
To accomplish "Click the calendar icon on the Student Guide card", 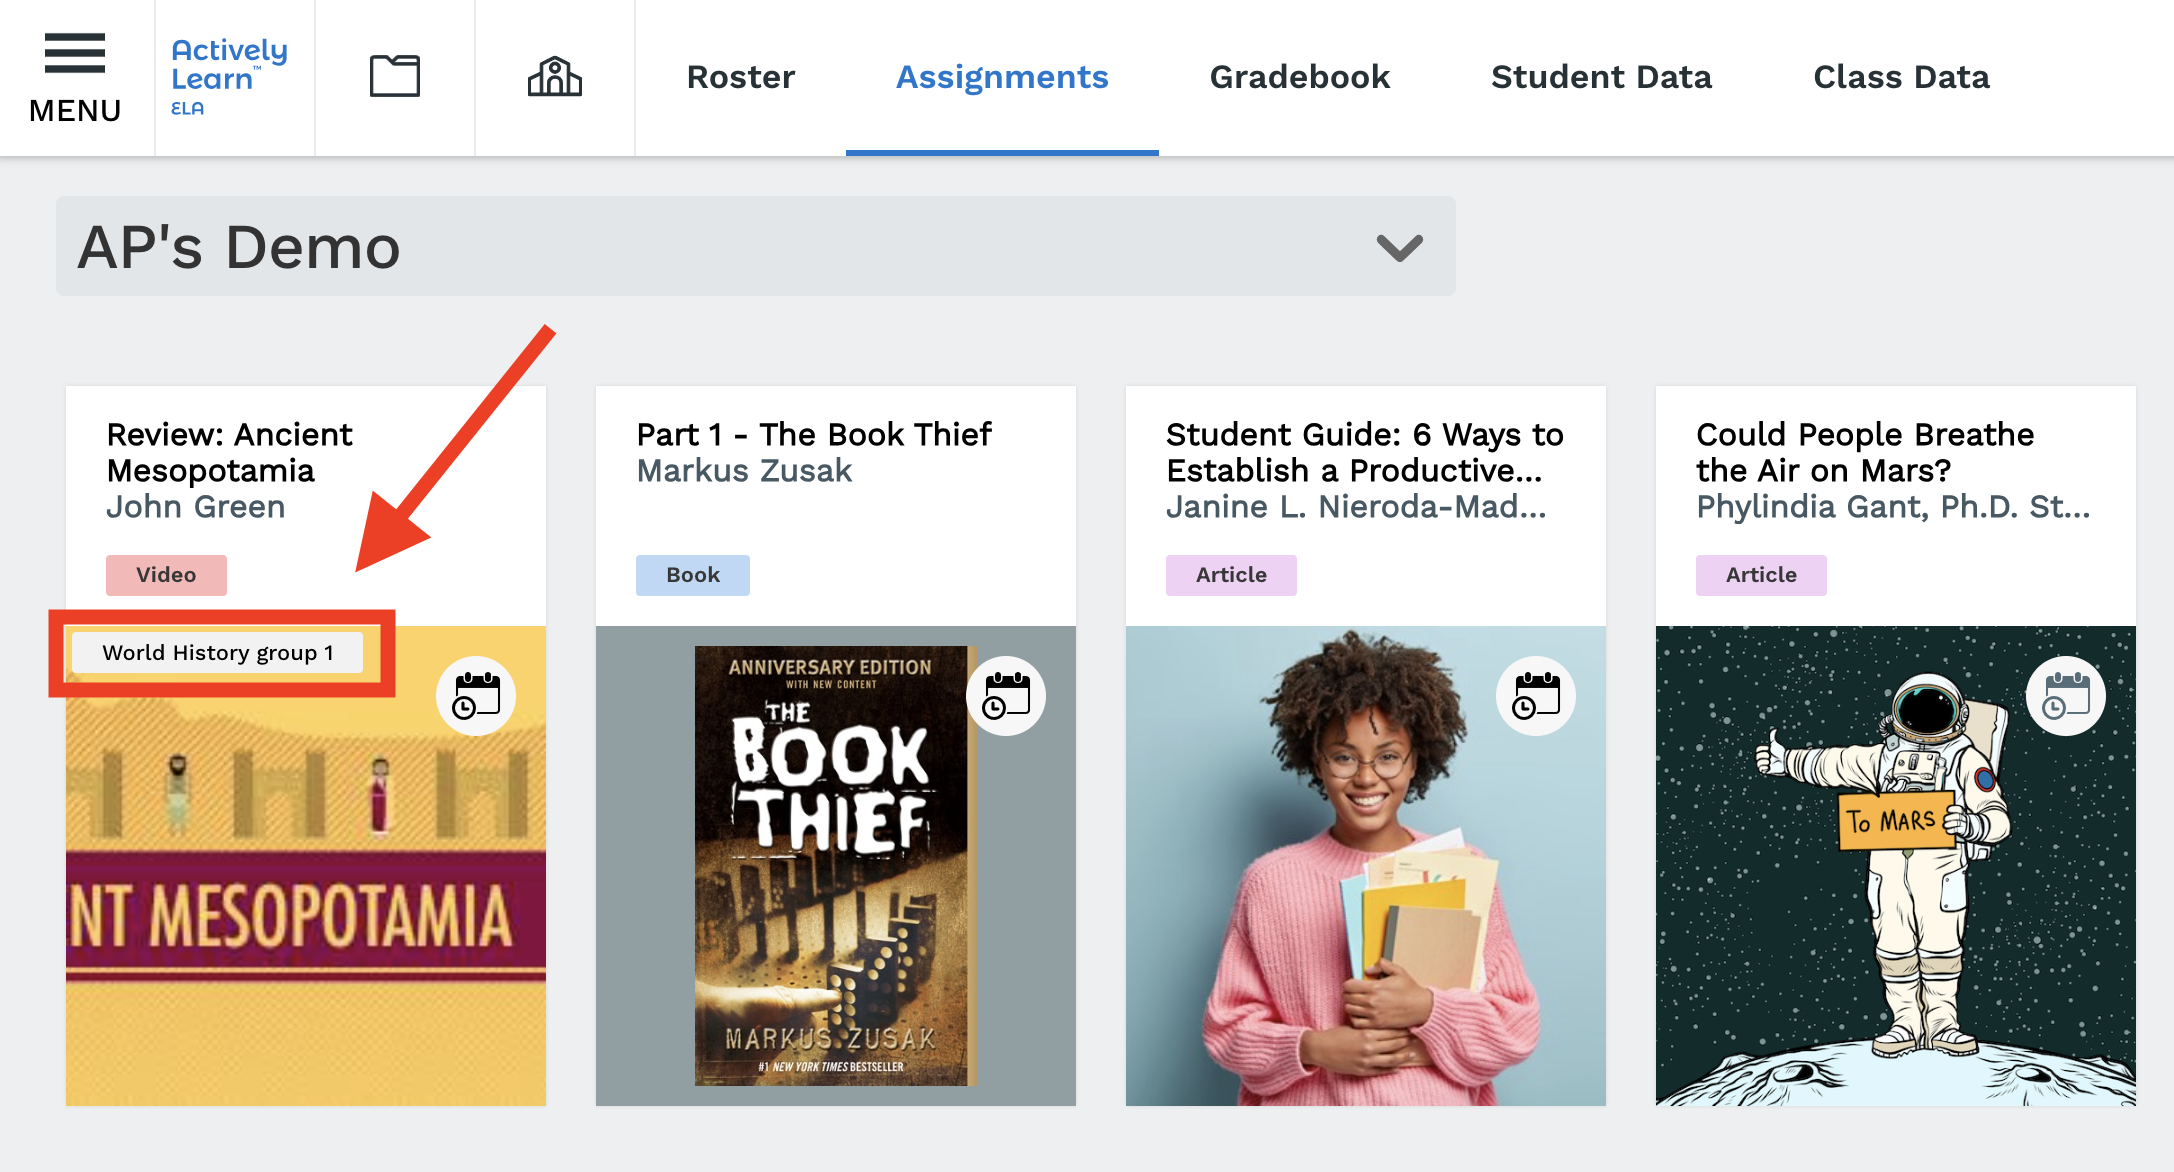I will (1534, 696).
